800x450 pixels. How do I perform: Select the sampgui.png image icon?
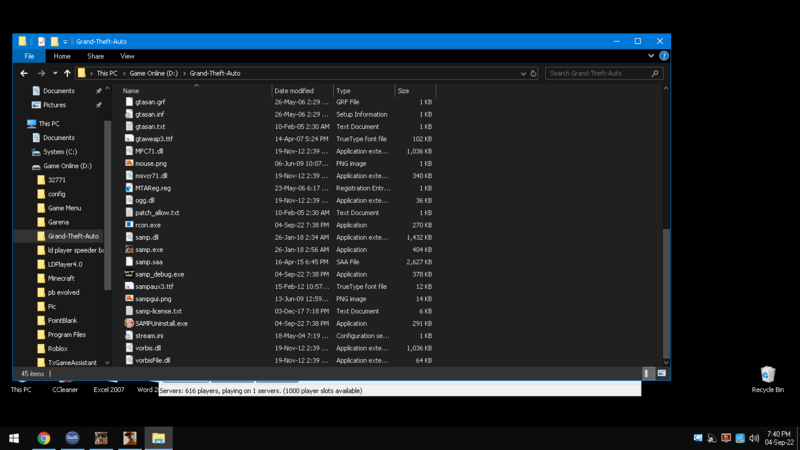click(129, 298)
